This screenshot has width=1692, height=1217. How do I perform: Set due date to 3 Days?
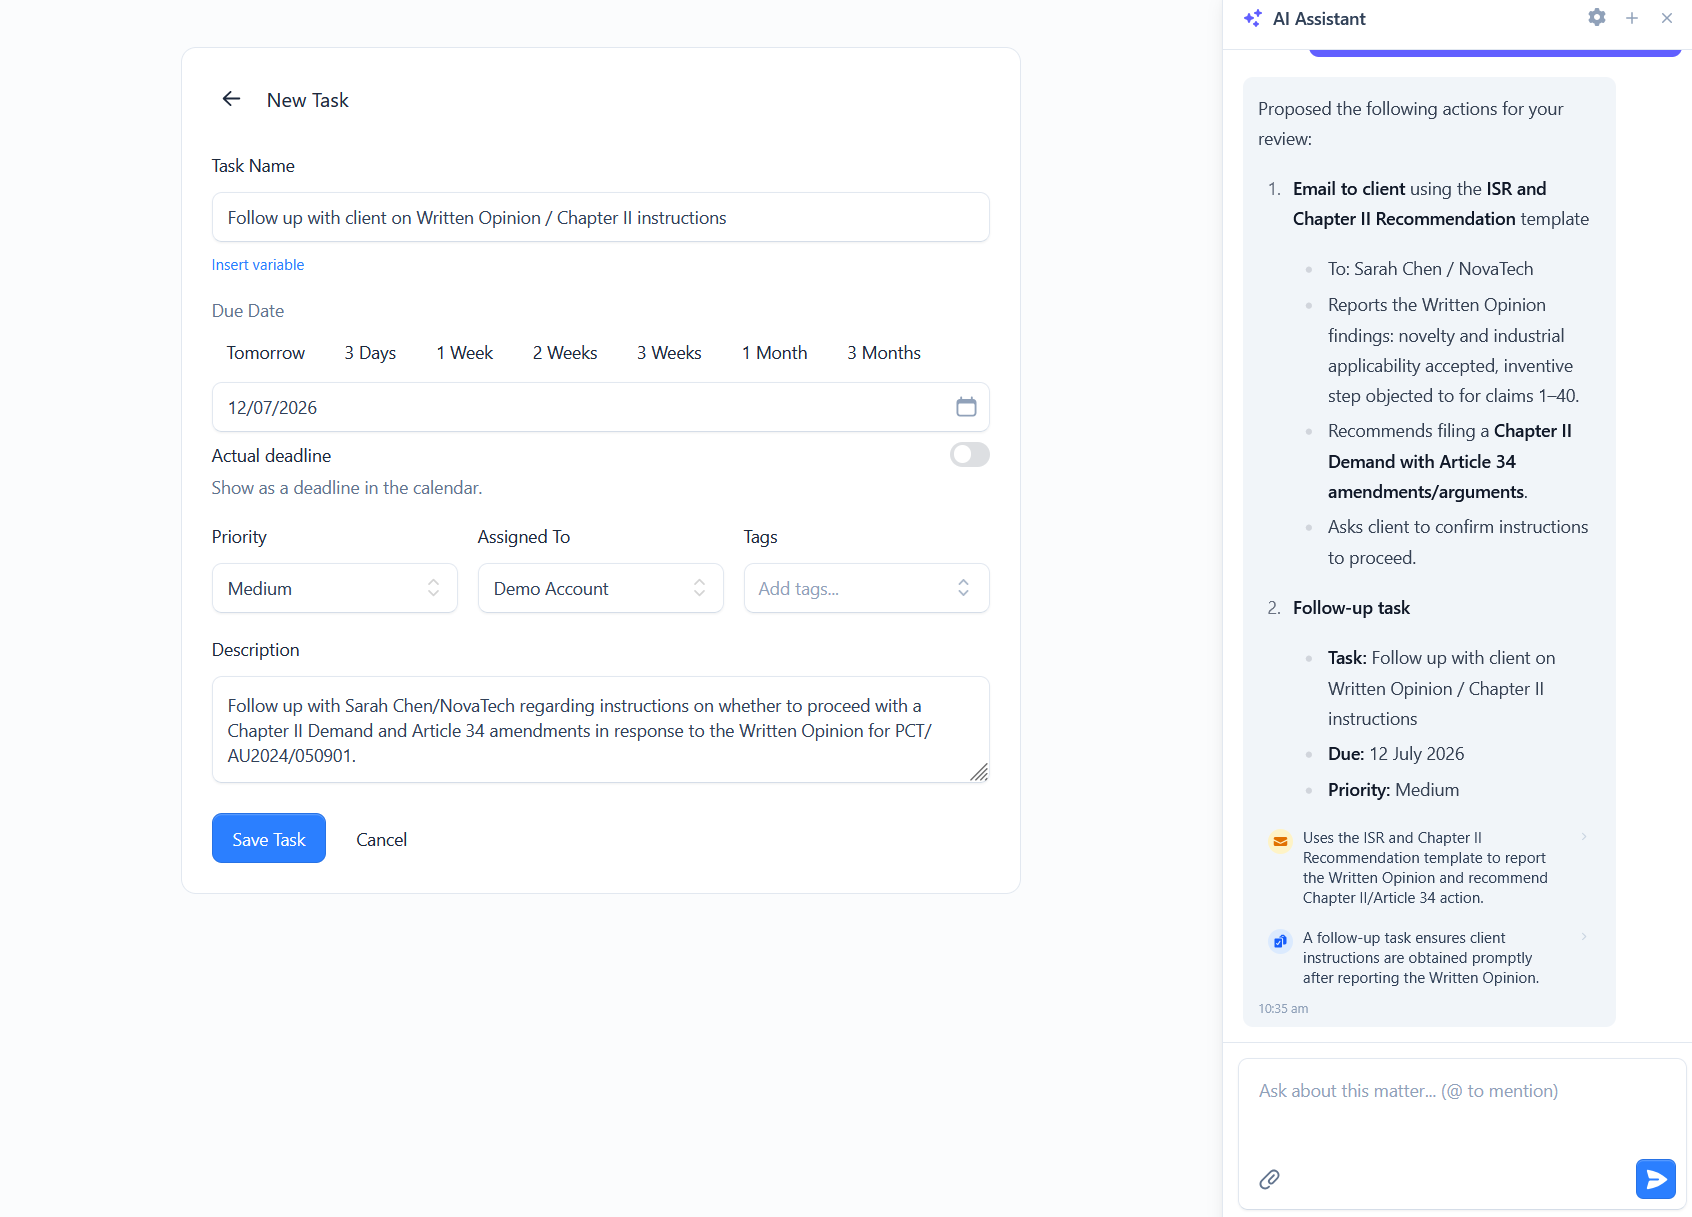(370, 353)
